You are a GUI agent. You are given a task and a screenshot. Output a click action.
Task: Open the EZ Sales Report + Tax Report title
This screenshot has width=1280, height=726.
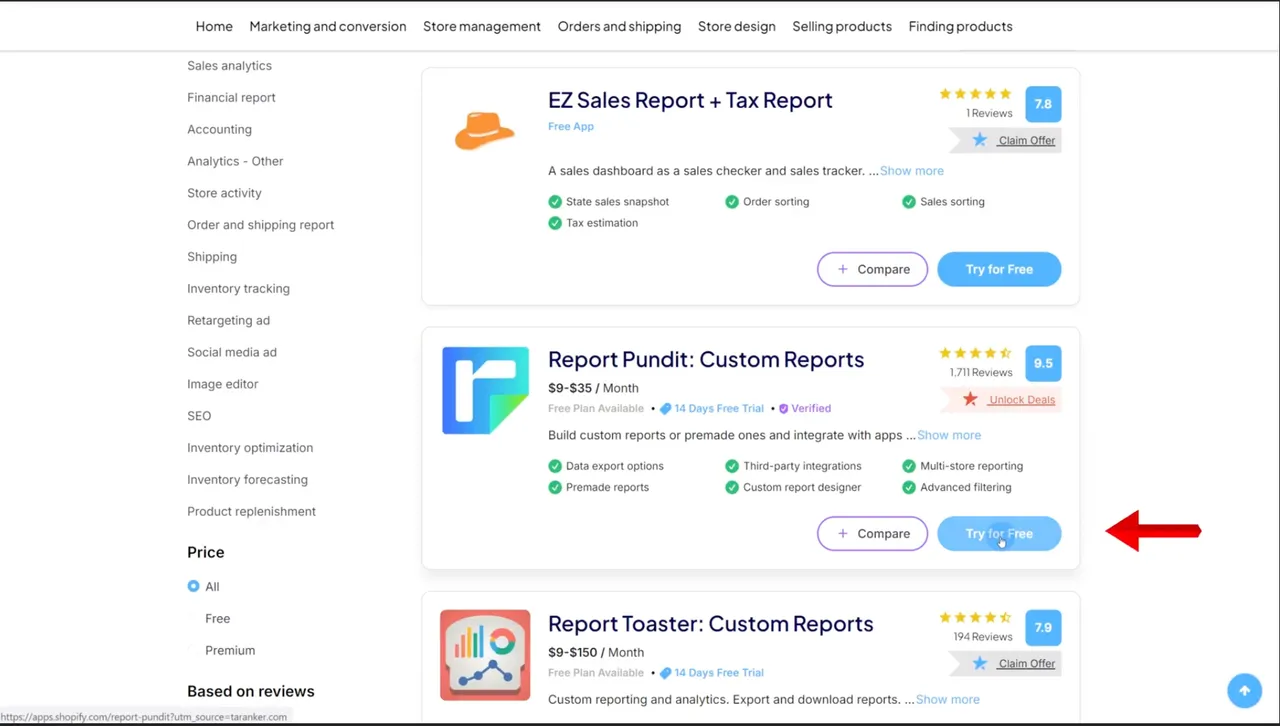coord(690,100)
